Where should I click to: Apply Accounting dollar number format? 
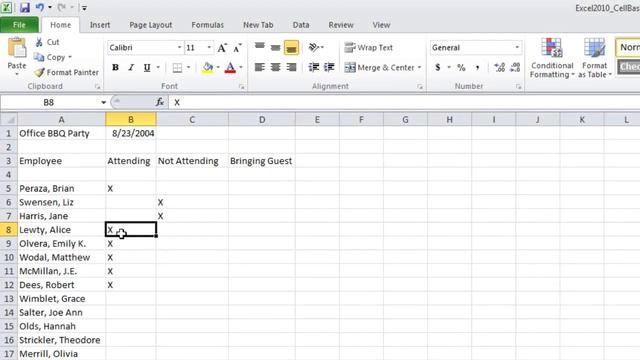coord(438,67)
